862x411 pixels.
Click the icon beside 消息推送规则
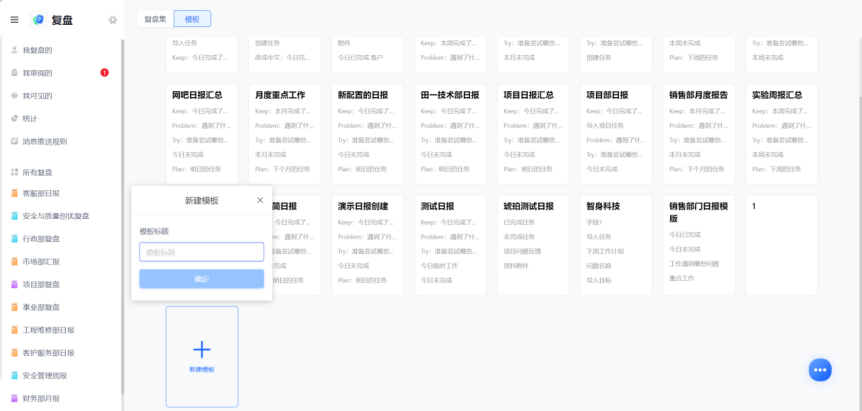[x=14, y=141]
